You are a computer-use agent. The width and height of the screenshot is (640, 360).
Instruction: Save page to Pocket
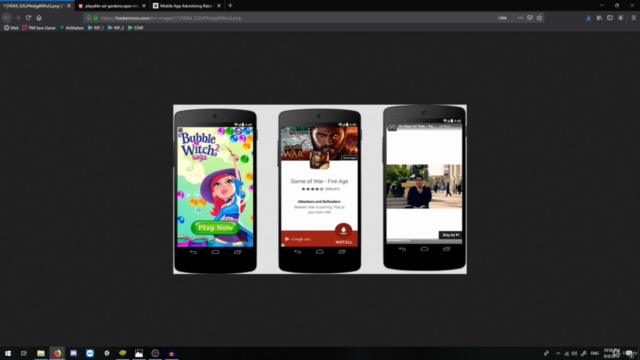coord(530,18)
